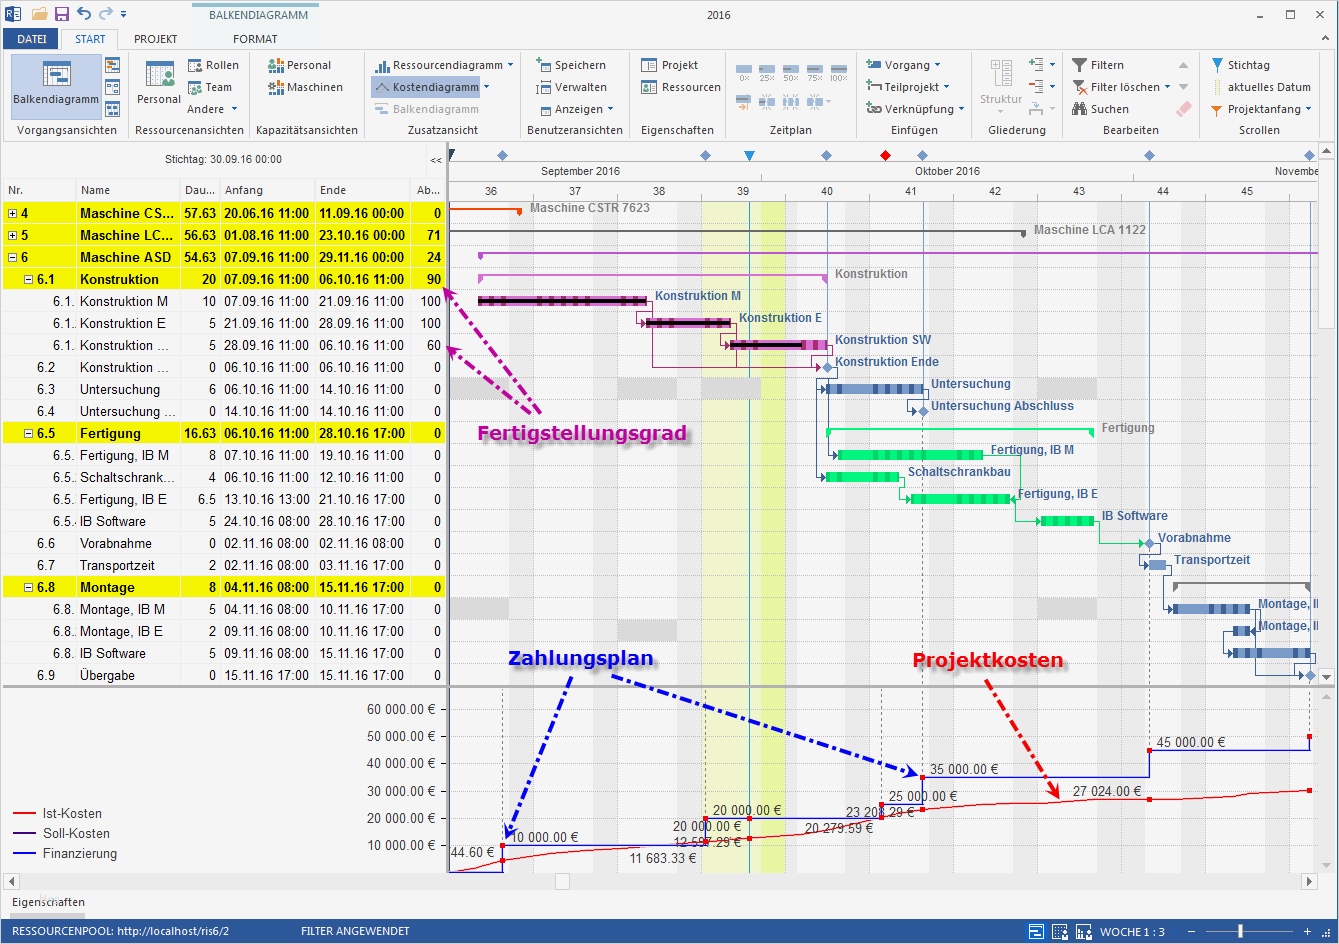The height and width of the screenshot is (944, 1339).
Task: Collapse the 6.5 Fertigung group
Action: point(28,434)
